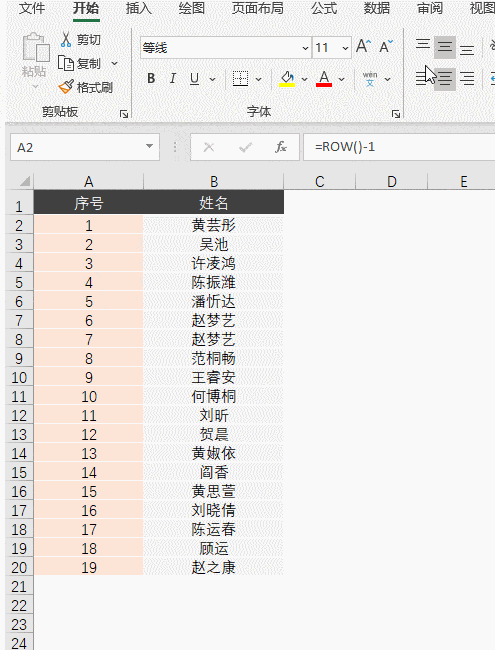Viewport: 495px width, 650px height.
Task: Open the font name dropdown (等线)
Action: coord(305,48)
